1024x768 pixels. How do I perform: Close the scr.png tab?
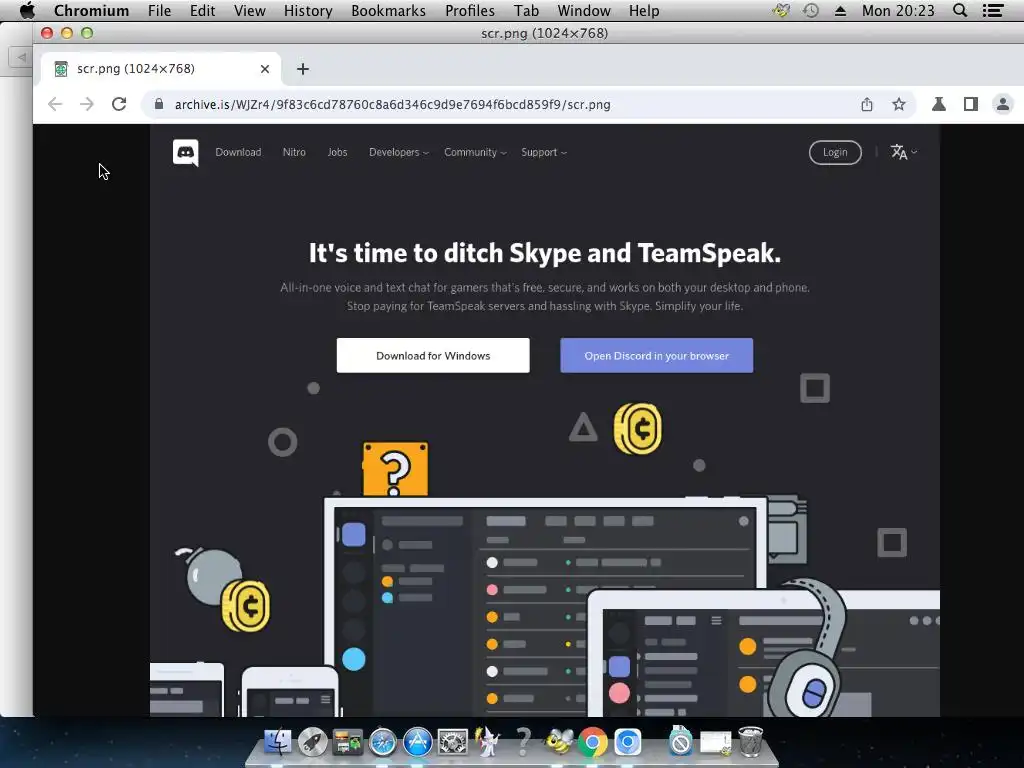pyautogui.click(x=264, y=69)
